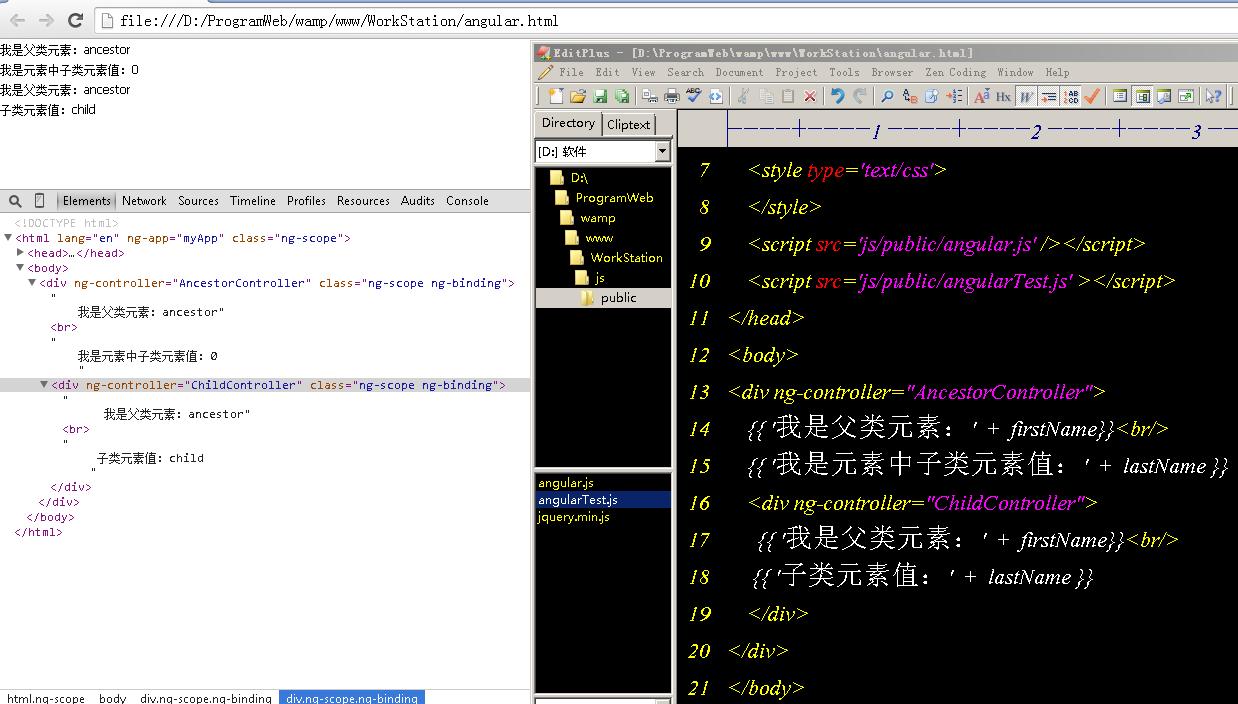Open the Document menu
The image size is (1238, 704).
[739, 72]
